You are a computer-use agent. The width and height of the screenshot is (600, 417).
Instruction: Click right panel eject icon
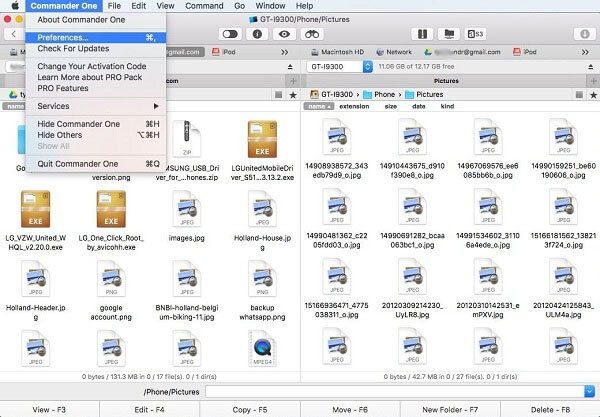point(591,67)
